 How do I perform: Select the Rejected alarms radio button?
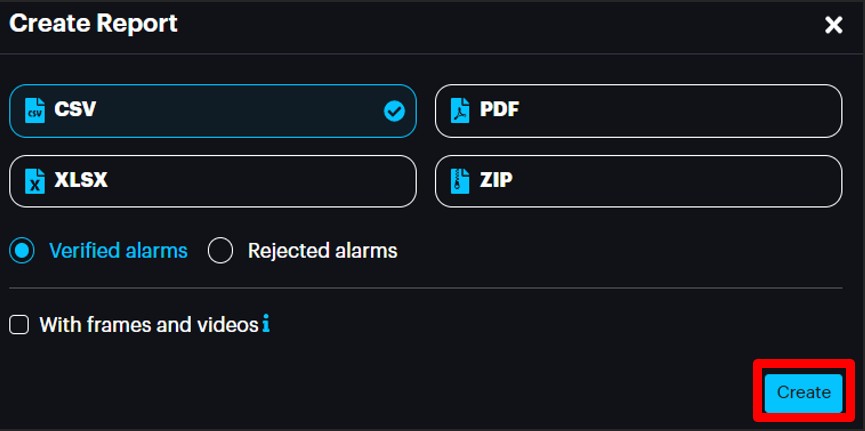click(220, 251)
